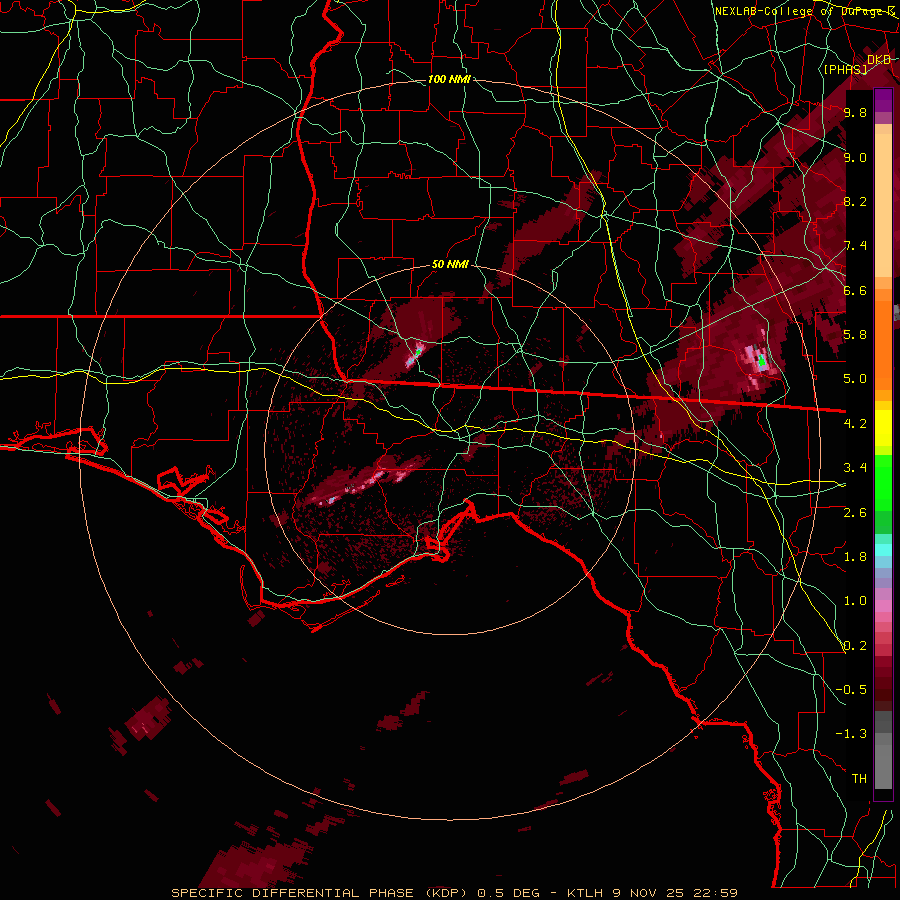Click the cyan band in the color bar
The height and width of the screenshot is (900, 900).
[x=883, y=550]
